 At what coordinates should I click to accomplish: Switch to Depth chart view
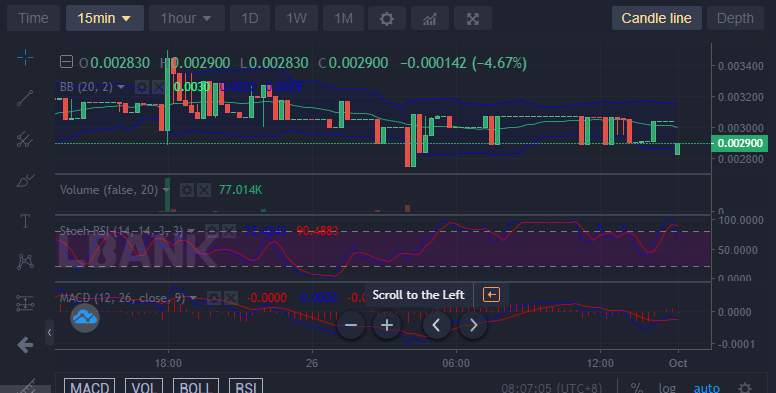coord(735,19)
